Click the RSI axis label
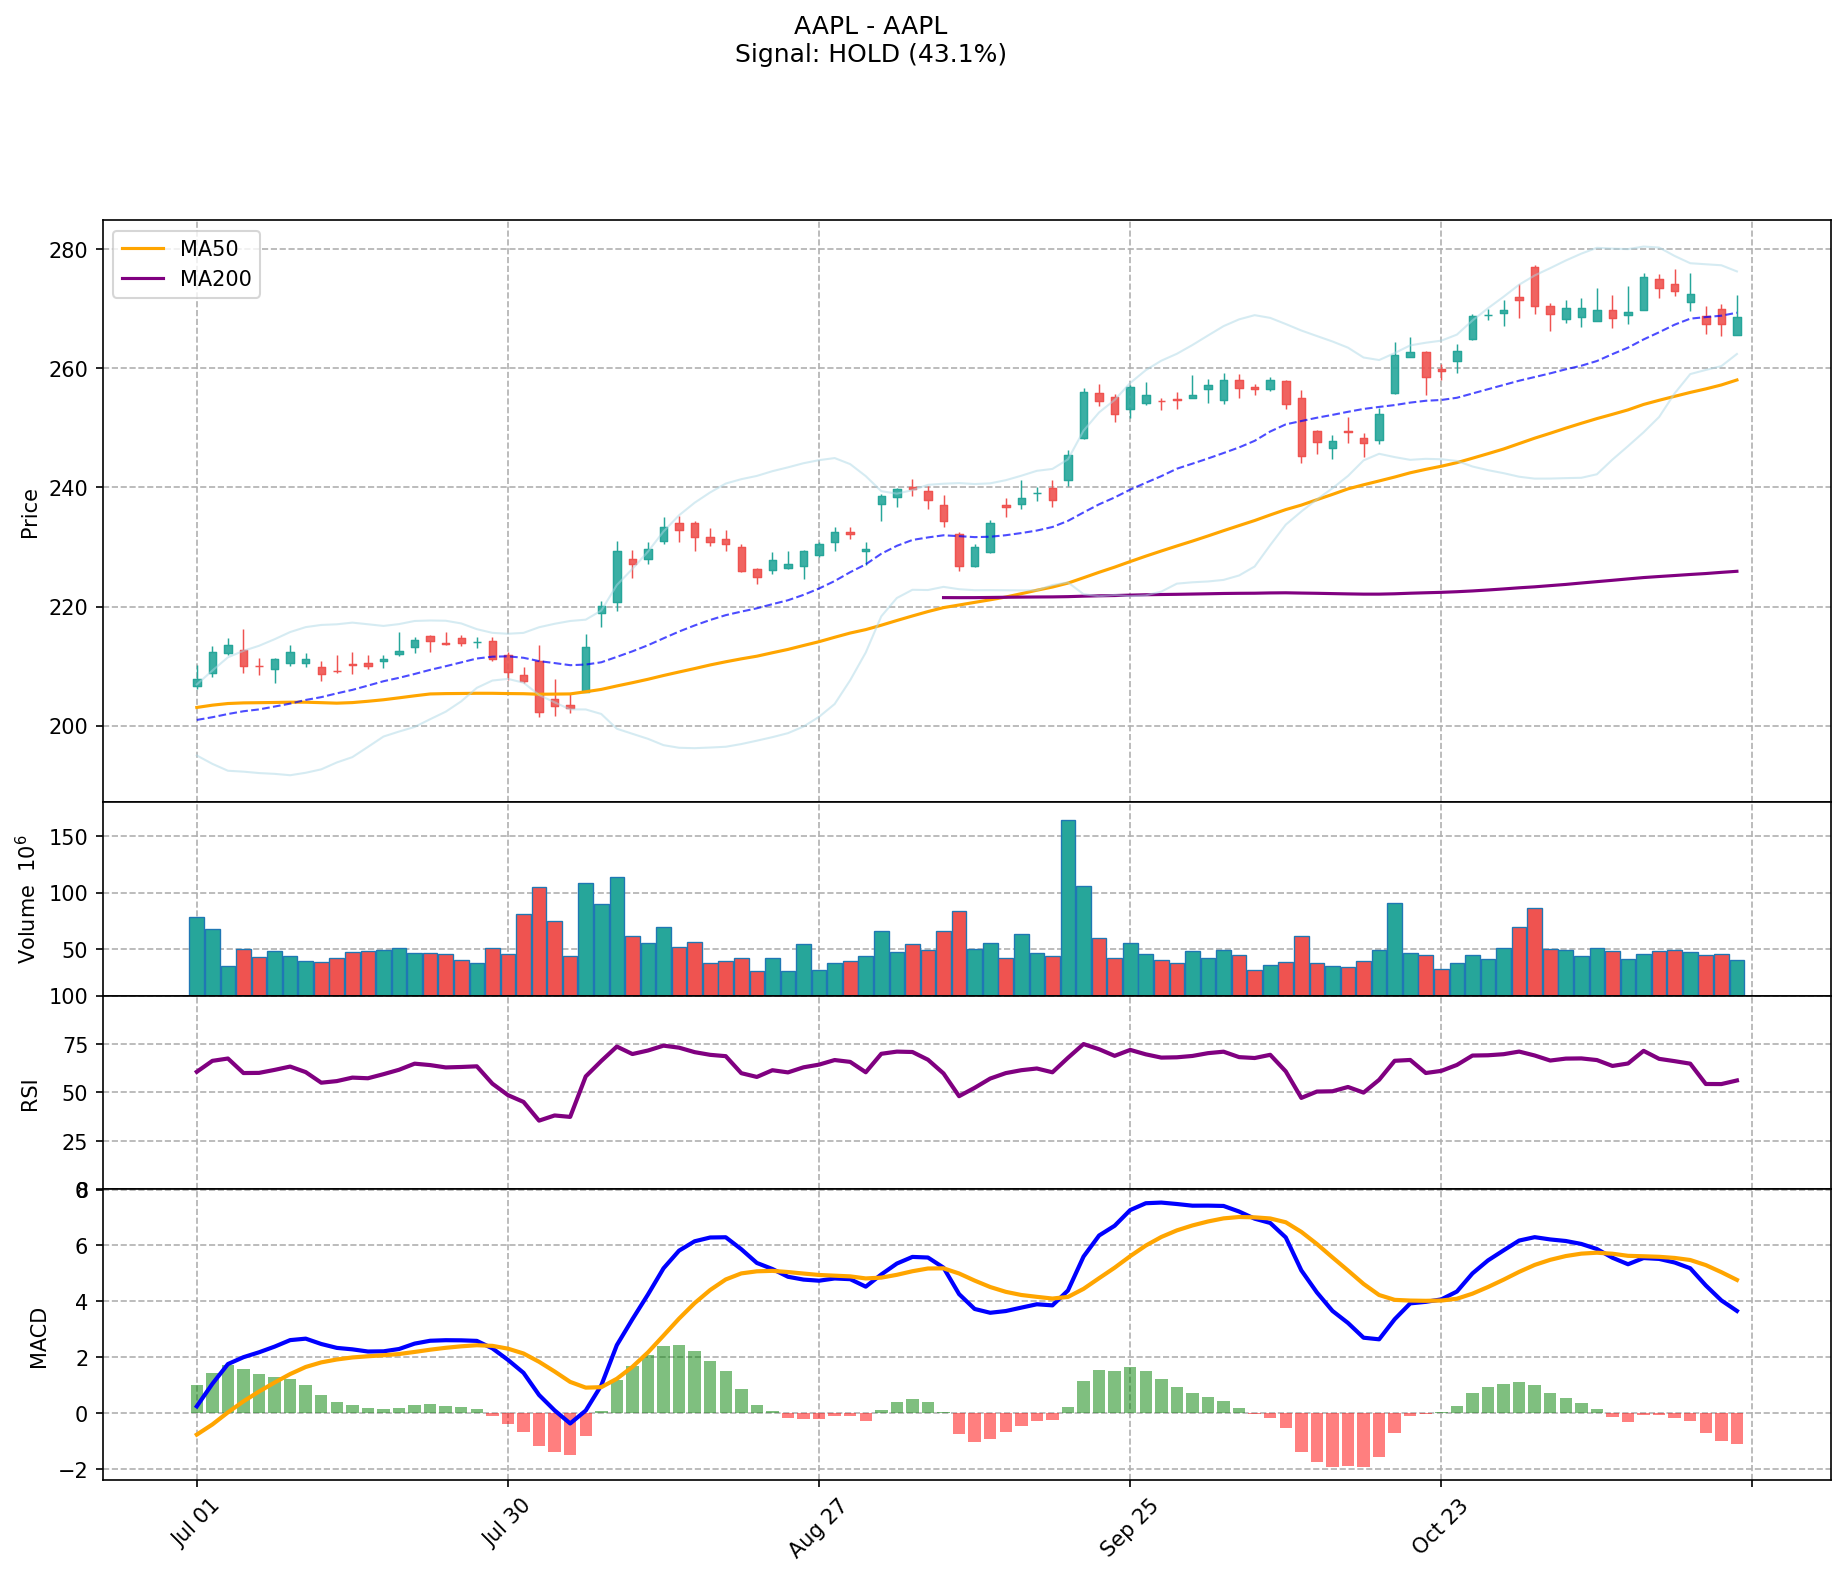 (30, 1094)
